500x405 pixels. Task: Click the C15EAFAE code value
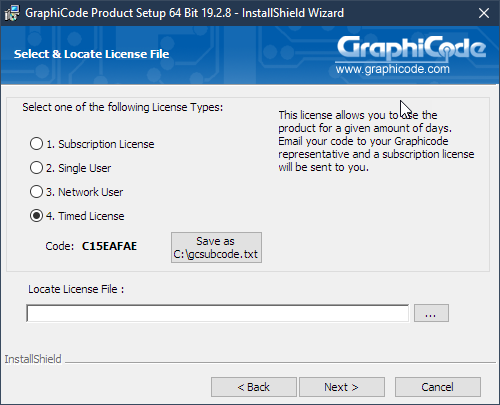109,246
